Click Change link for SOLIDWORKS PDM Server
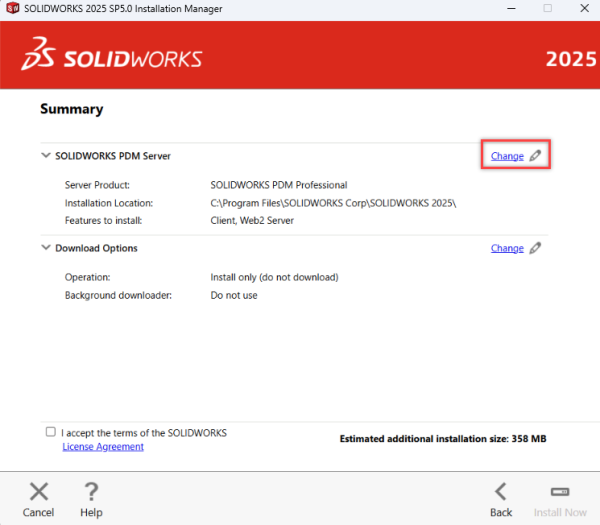Viewport: 600px width, 525px height. point(507,156)
